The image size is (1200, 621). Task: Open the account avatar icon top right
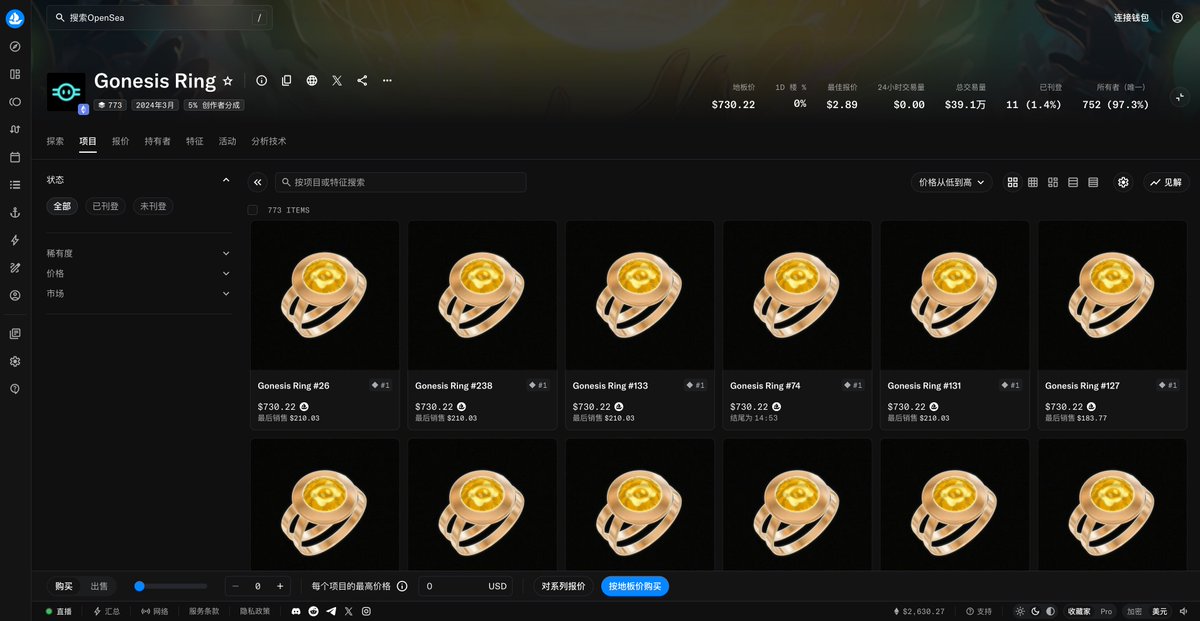(1177, 17)
